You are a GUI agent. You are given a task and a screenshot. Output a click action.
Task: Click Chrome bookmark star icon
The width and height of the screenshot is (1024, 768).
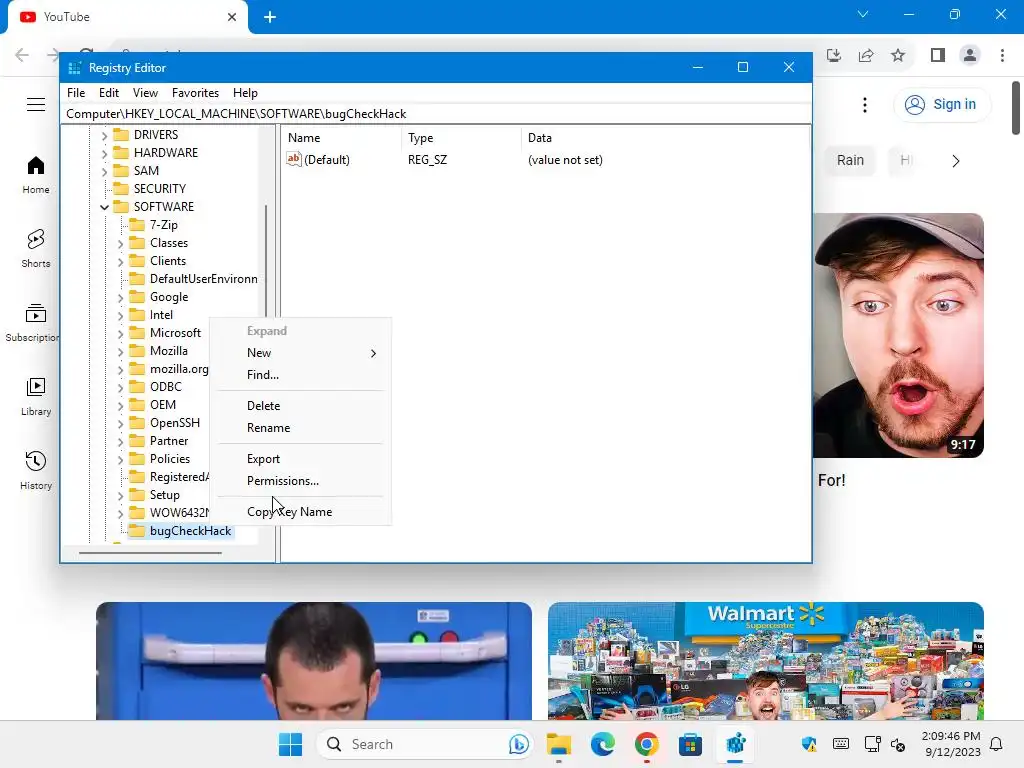click(898, 56)
